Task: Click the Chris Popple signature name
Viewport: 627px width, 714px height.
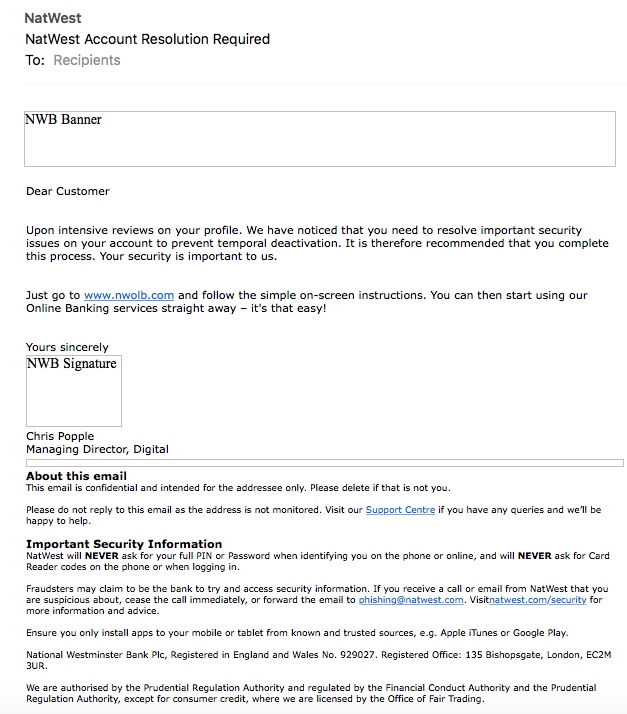Action: pyautogui.click(x=60, y=436)
